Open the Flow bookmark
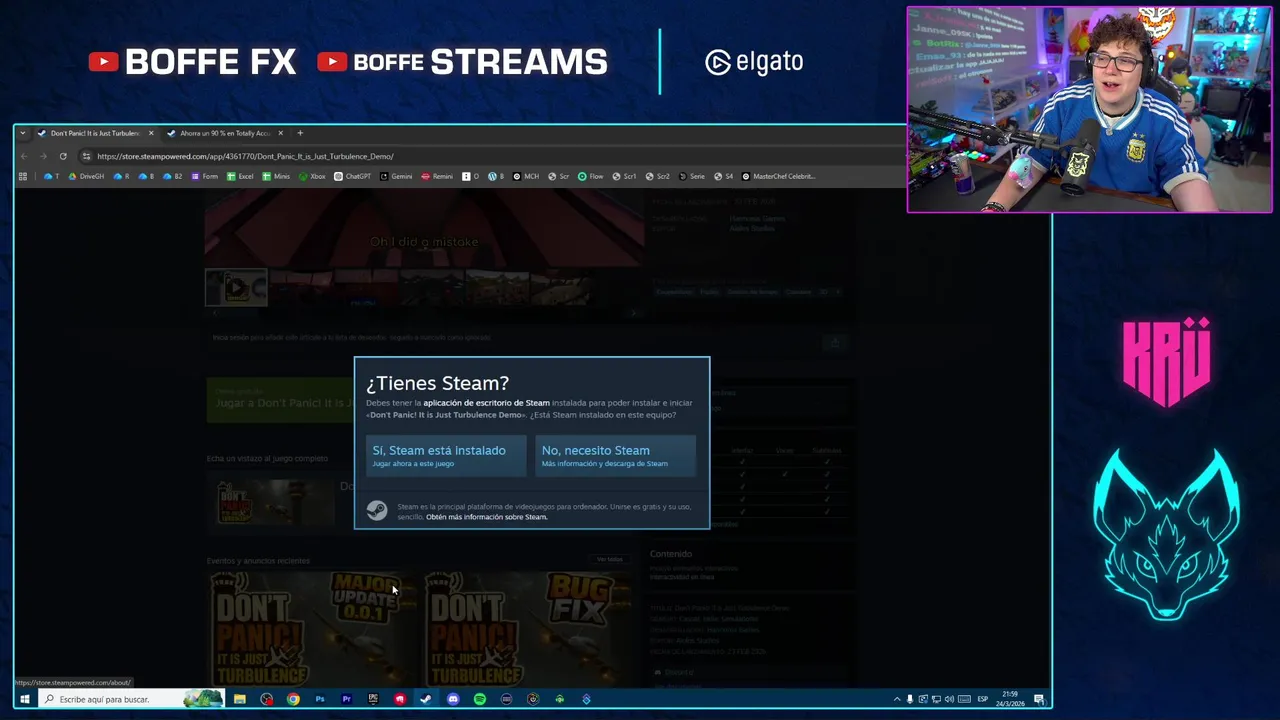 [590, 176]
